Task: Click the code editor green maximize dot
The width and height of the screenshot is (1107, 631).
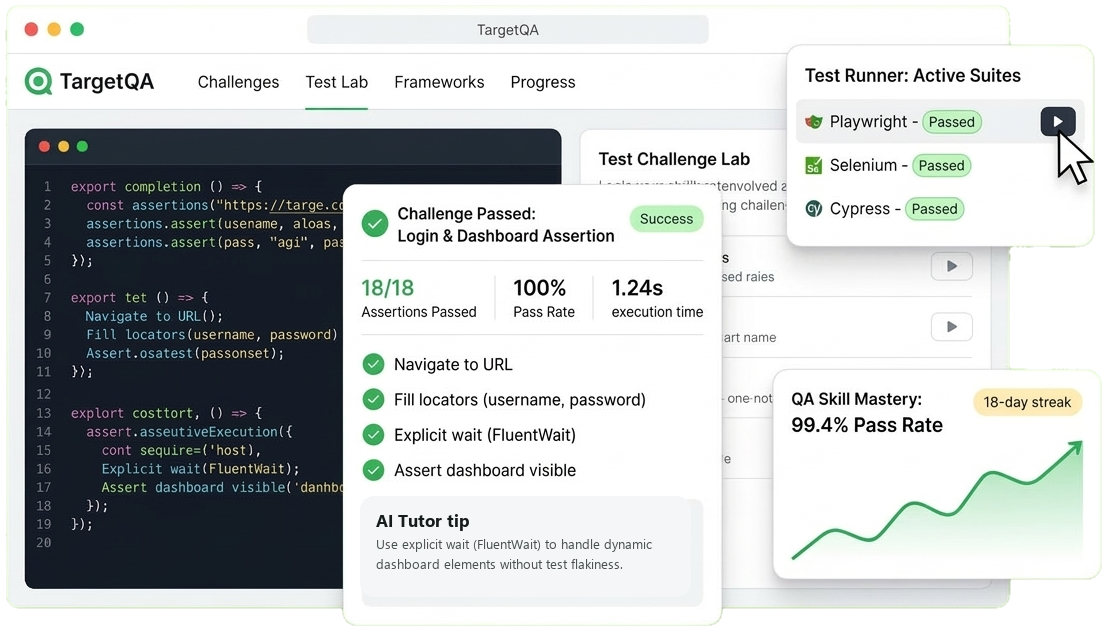Action: point(83,146)
